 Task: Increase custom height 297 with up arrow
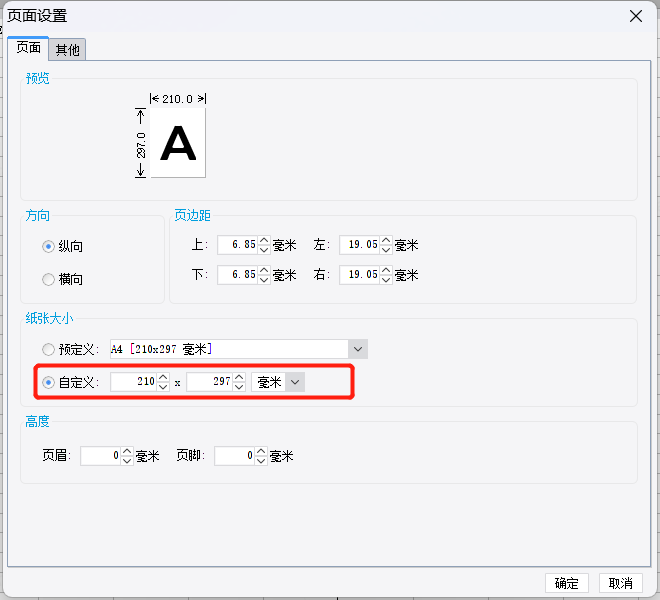(239, 377)
